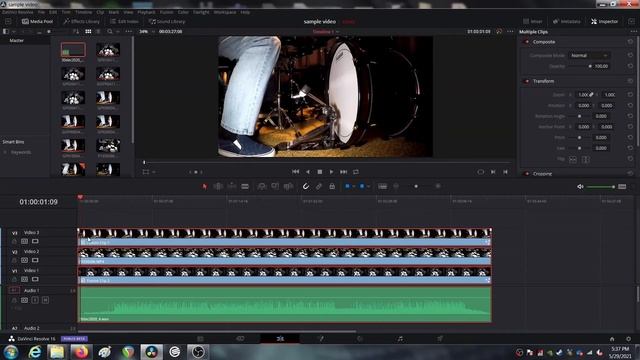Toggle the Position Lock padlock icon
This screenshot has height=360, width=640.
tap(332, 187)
